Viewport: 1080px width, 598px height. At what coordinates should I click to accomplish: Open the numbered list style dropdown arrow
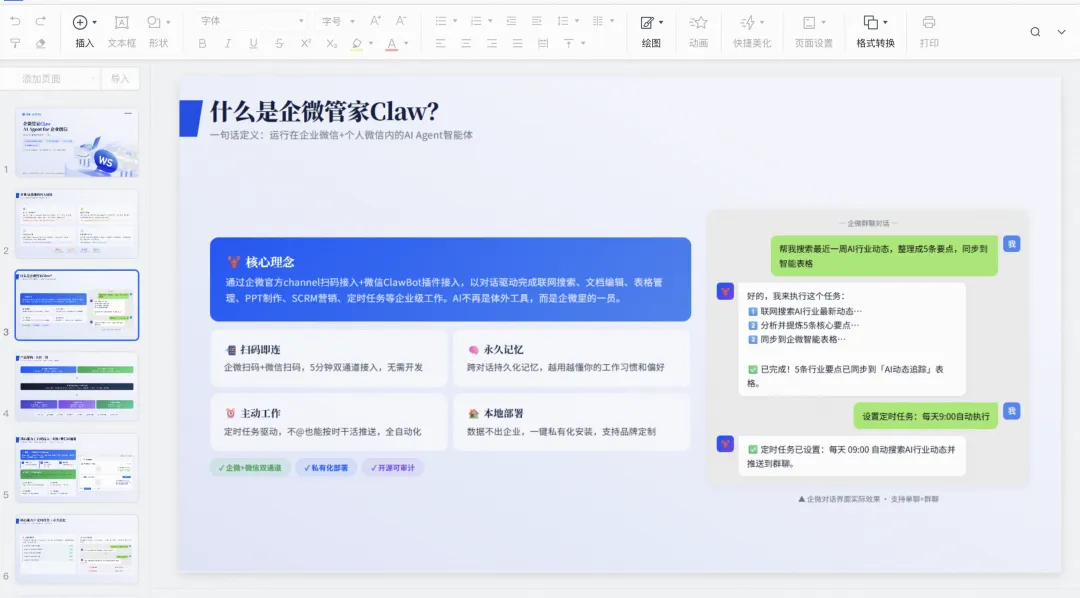490,21
